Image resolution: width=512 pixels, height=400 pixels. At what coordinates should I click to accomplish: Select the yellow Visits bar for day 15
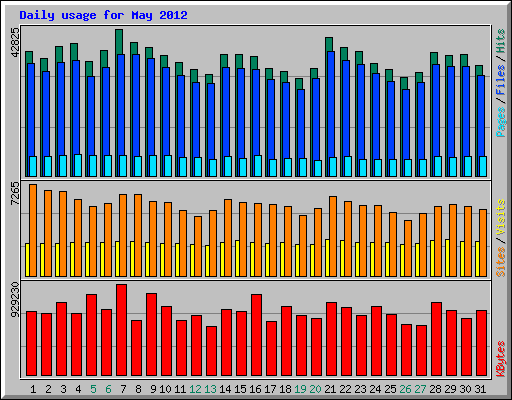coord(237,258)
